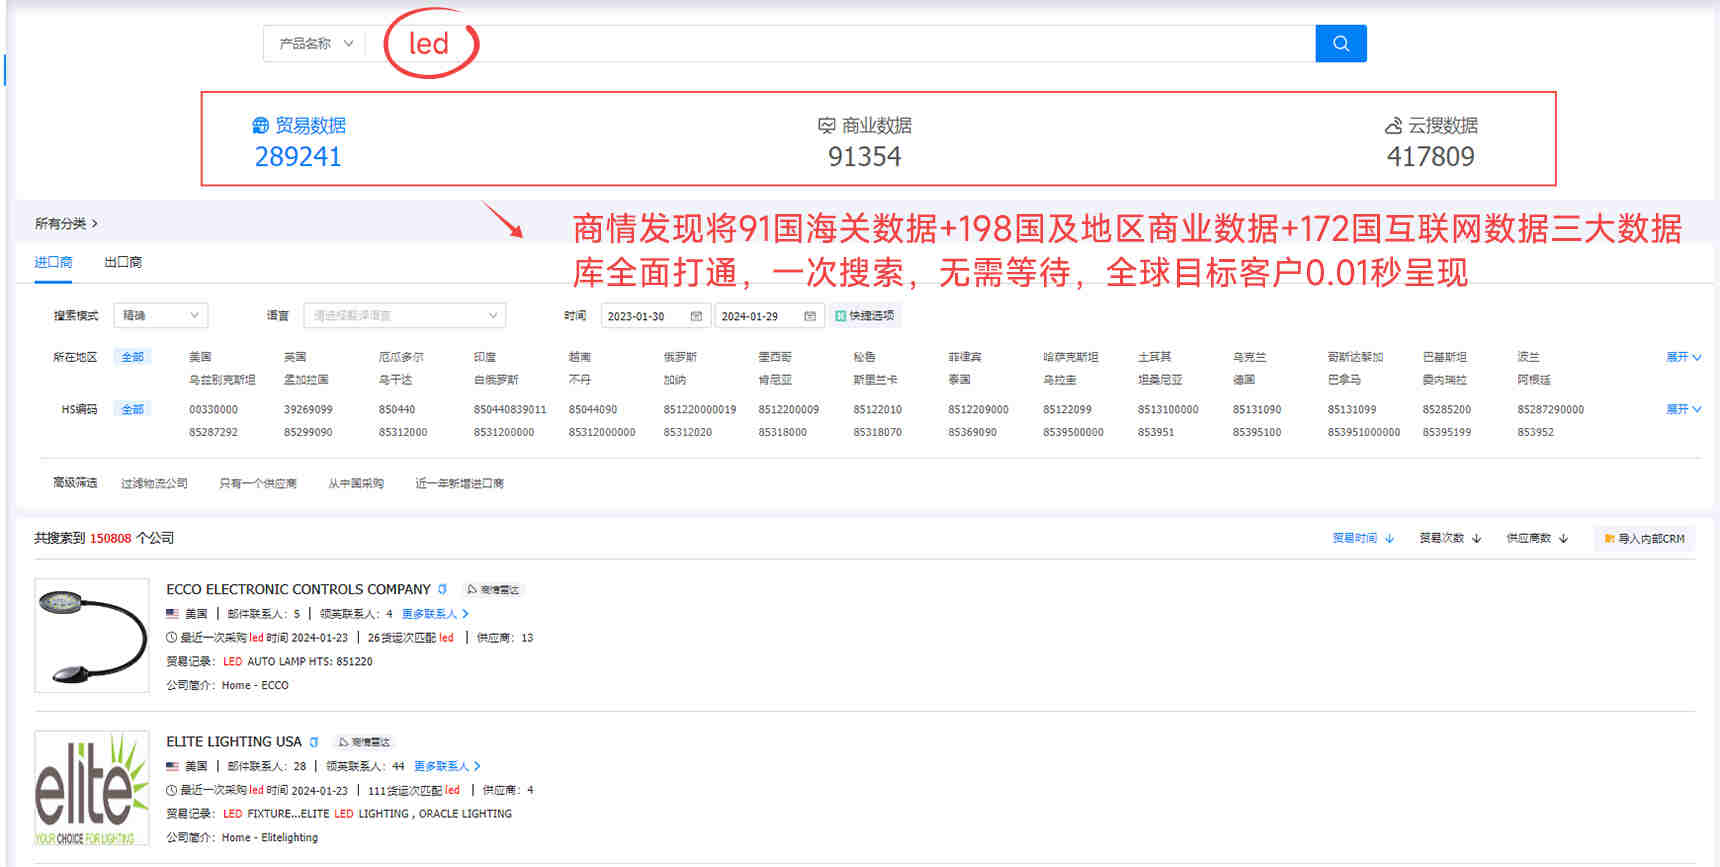Open the 语言 selection dropdown
Image resolution: width=1720 pixels, height=867 pixels.
point(405,315)
